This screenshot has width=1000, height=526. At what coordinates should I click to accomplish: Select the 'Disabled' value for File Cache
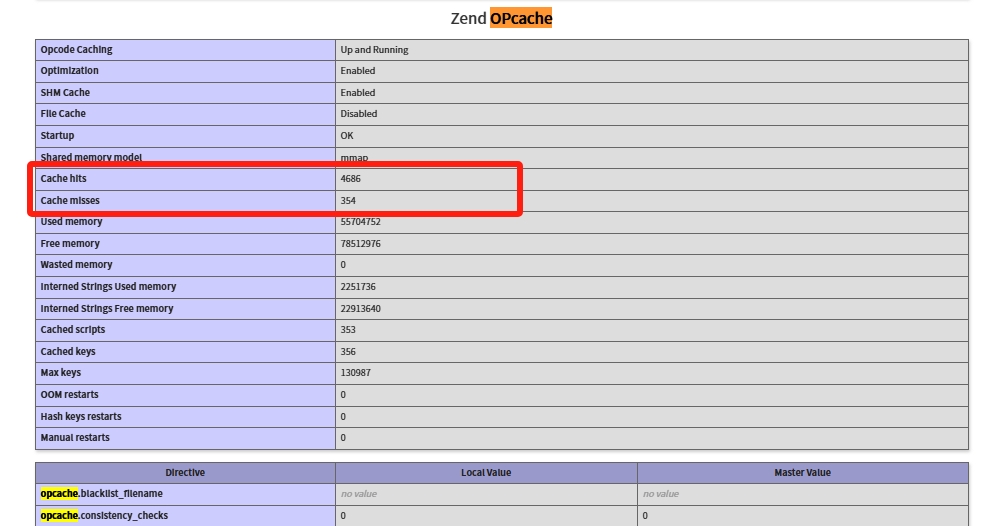(x=358, y=113)
